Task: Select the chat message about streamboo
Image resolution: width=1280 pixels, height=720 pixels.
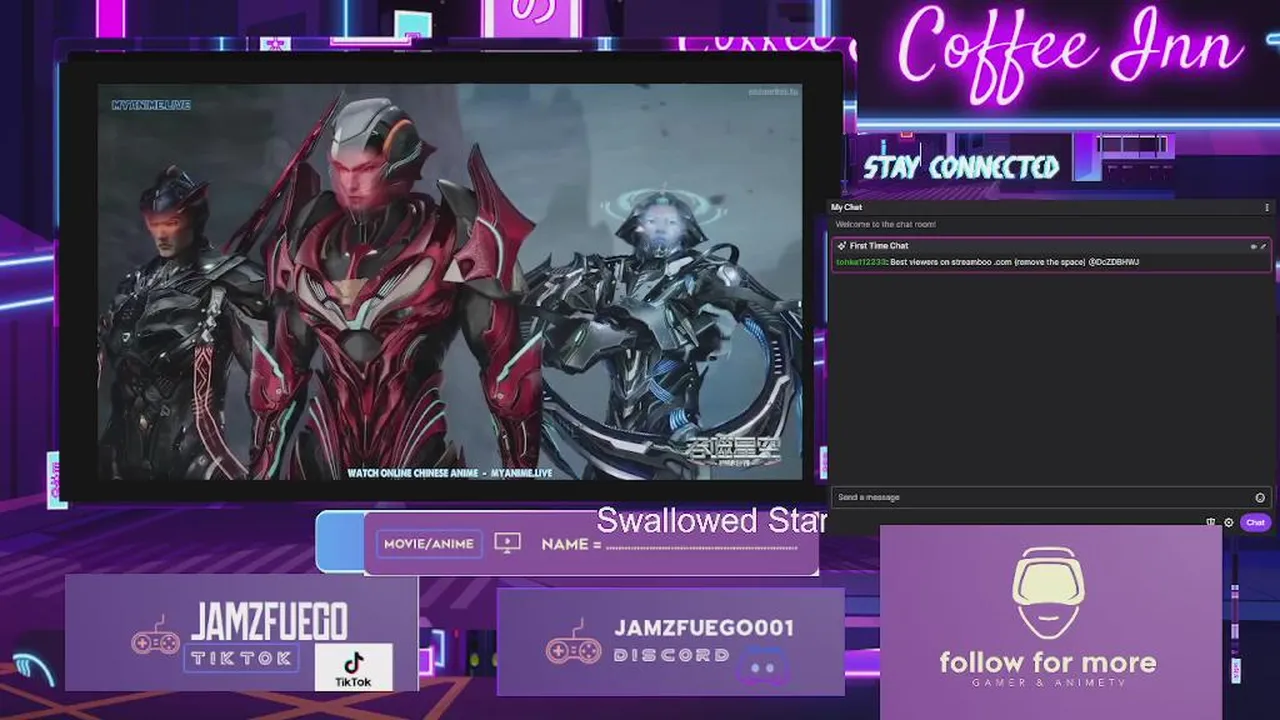Action: [1014, 262]
